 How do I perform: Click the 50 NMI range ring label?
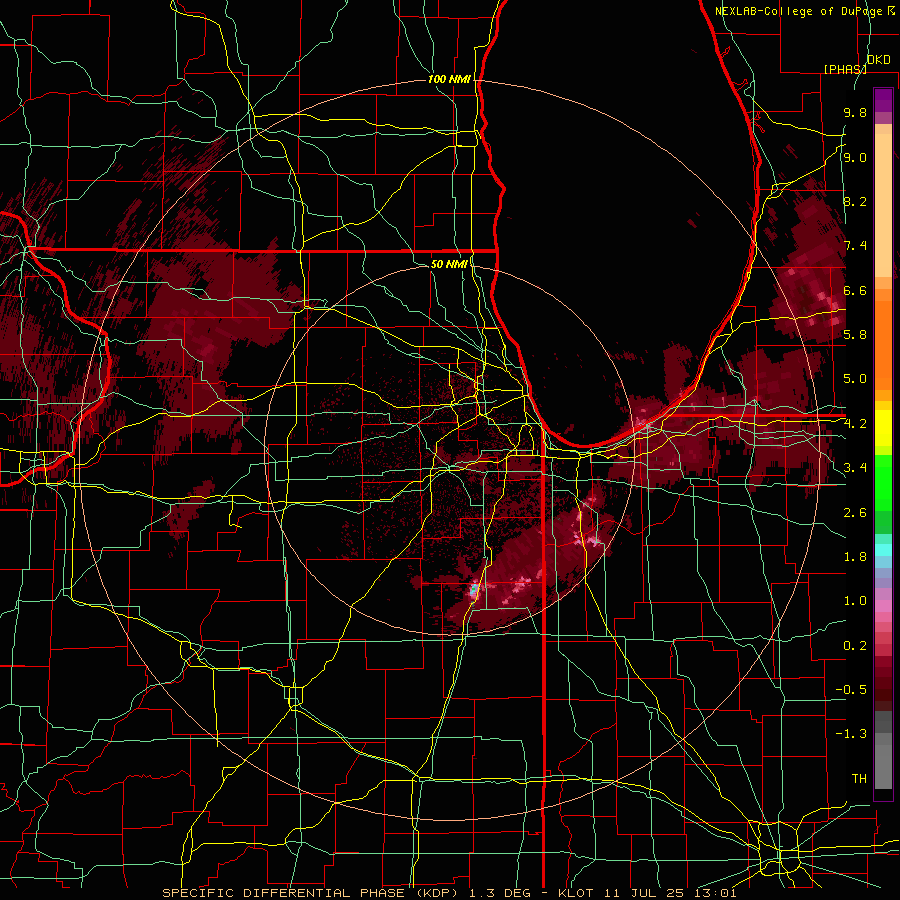click(x=449, y=264)
